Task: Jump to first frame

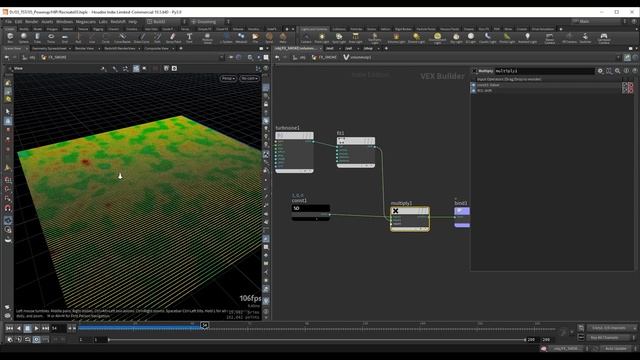Action: pos(9,328)
